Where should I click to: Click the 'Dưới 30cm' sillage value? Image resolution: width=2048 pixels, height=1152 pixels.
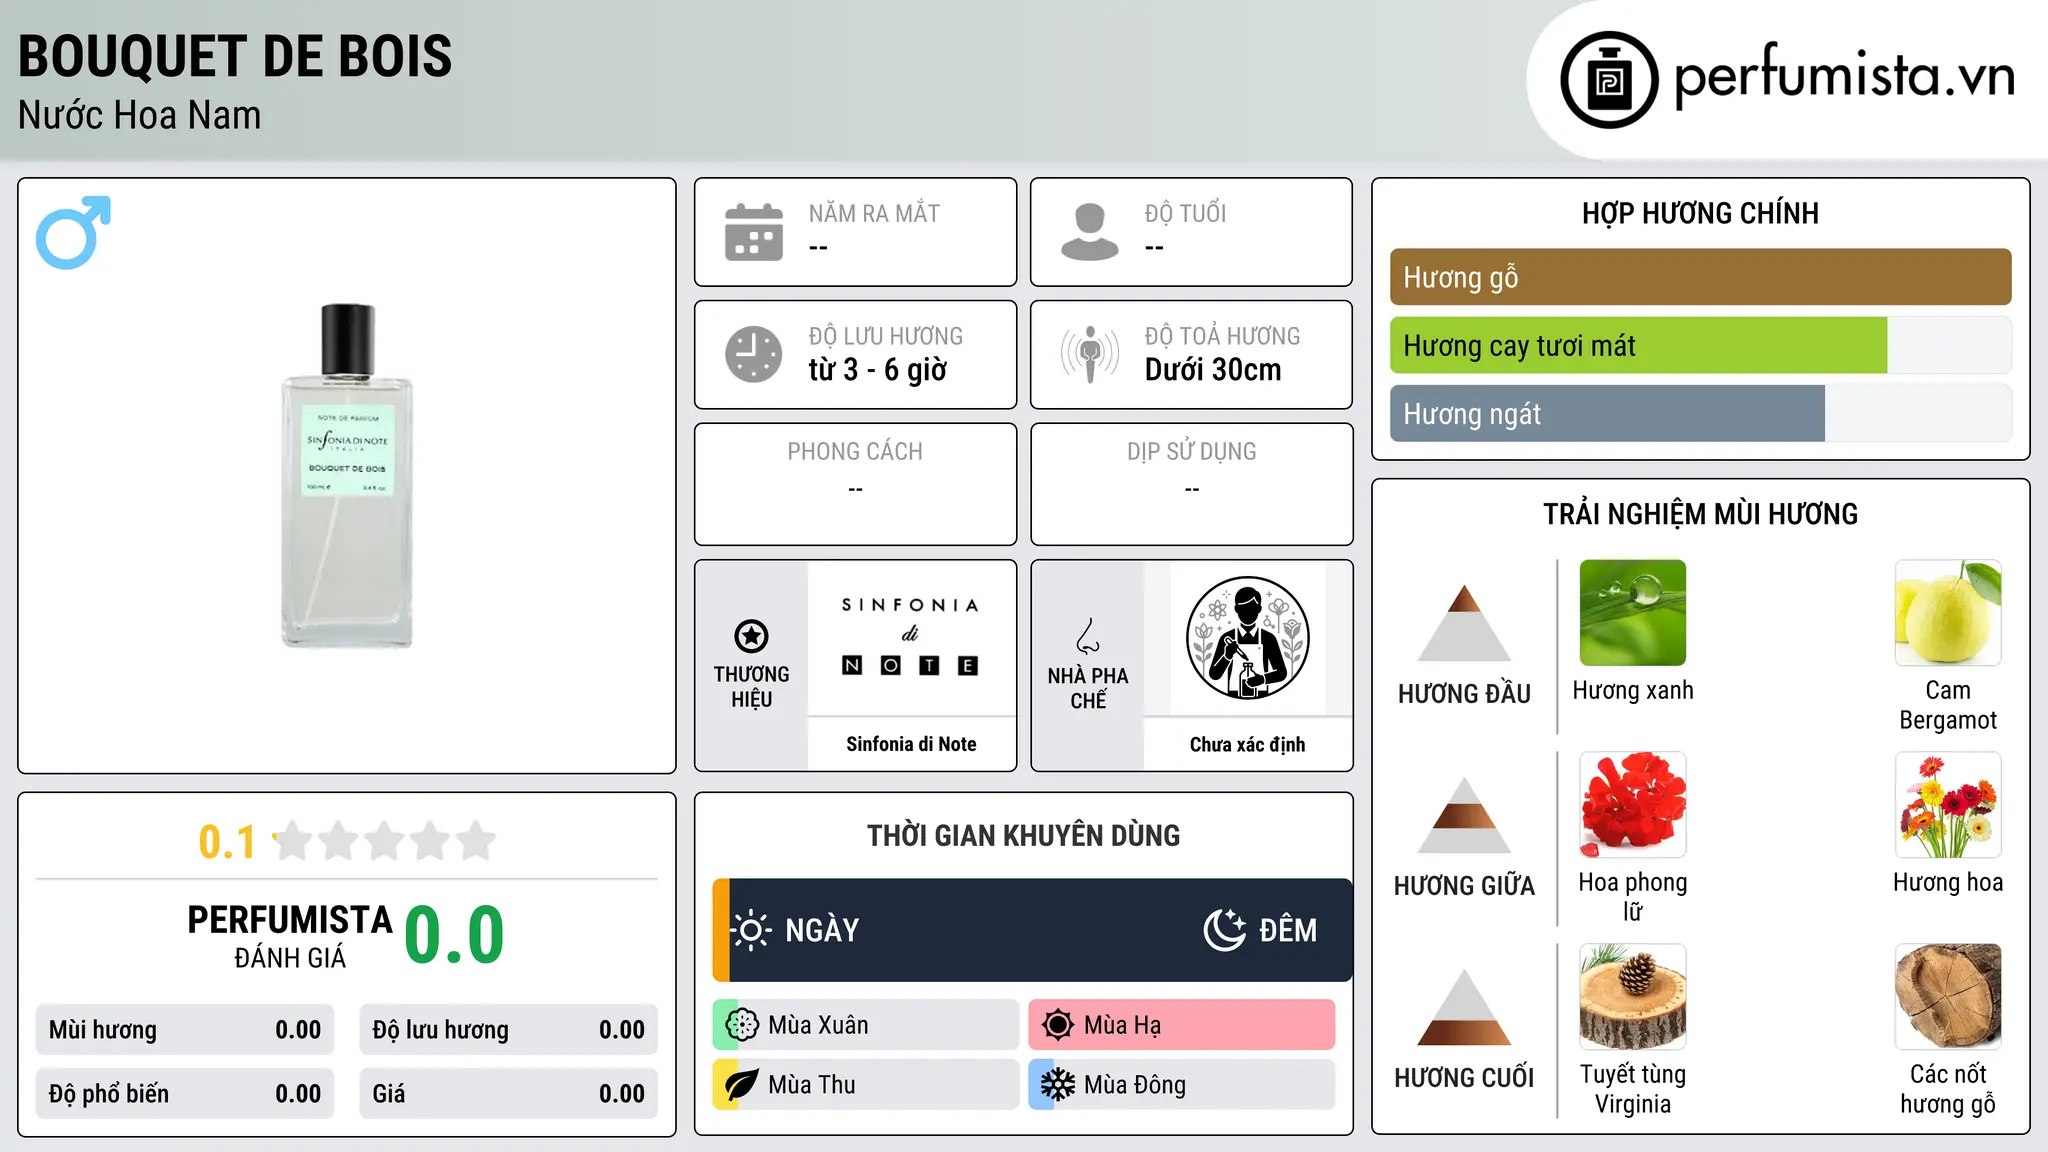click(x=1213, y=370)
